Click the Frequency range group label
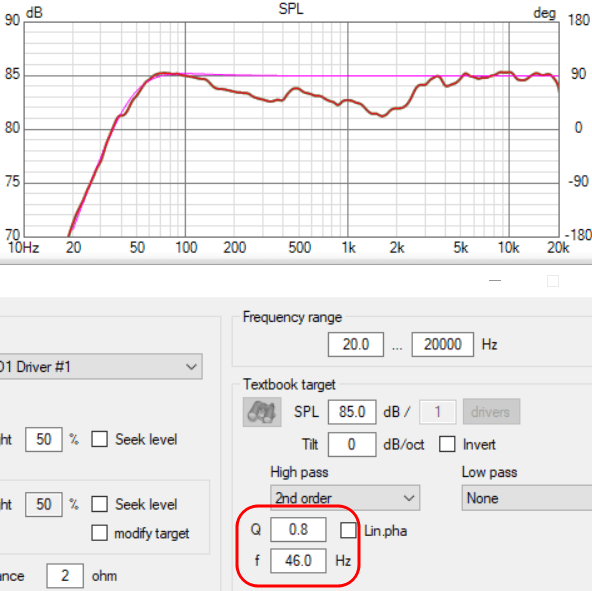The image size is (592, 591). pyautogui.click(x=292, y=317)
